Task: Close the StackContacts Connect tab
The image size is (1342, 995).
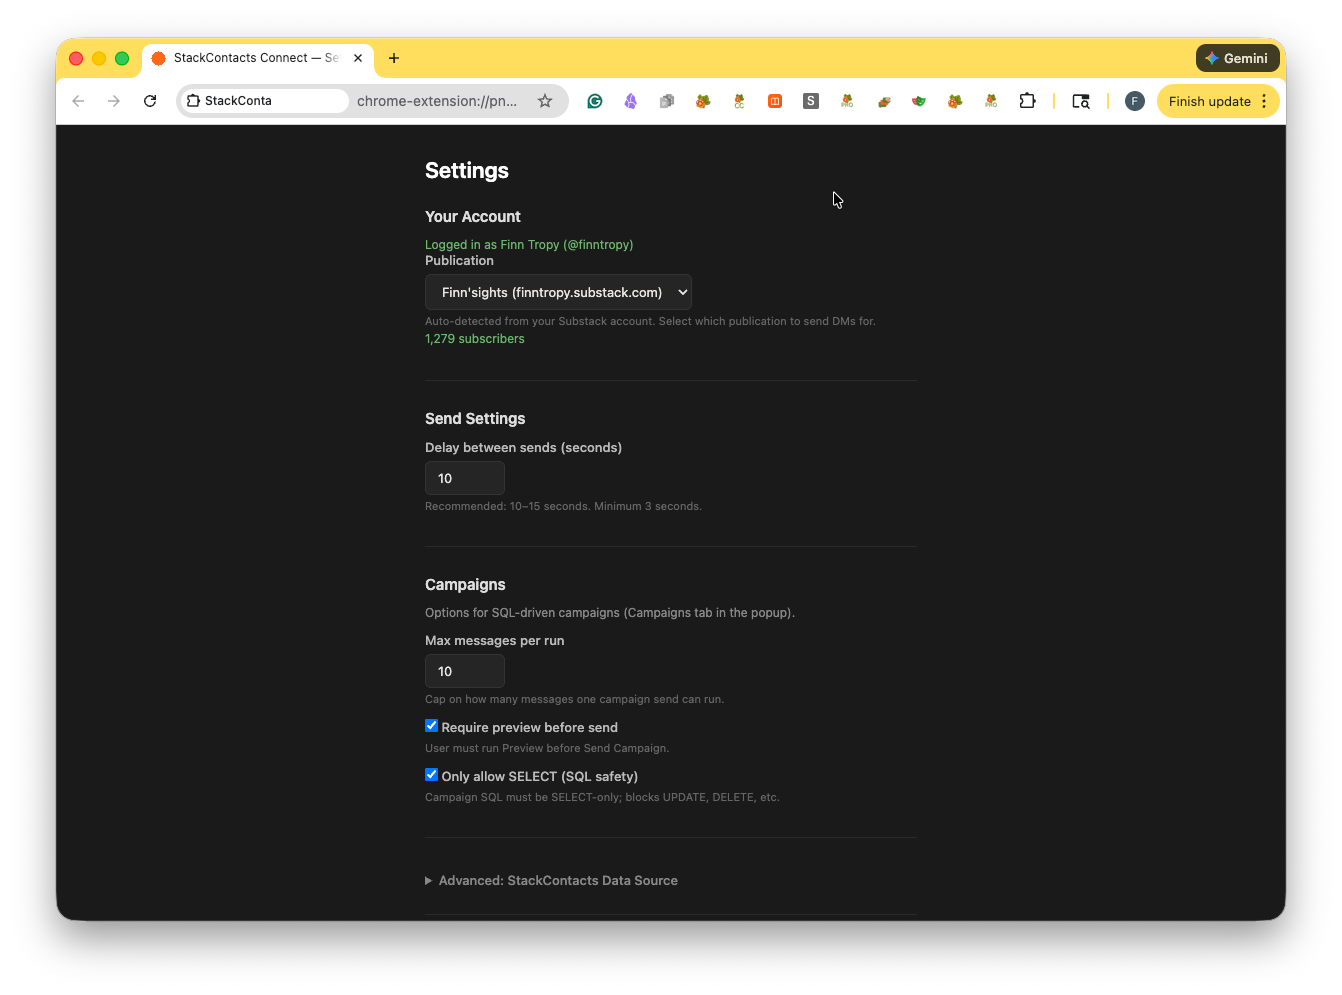Action: coord(358,58)
